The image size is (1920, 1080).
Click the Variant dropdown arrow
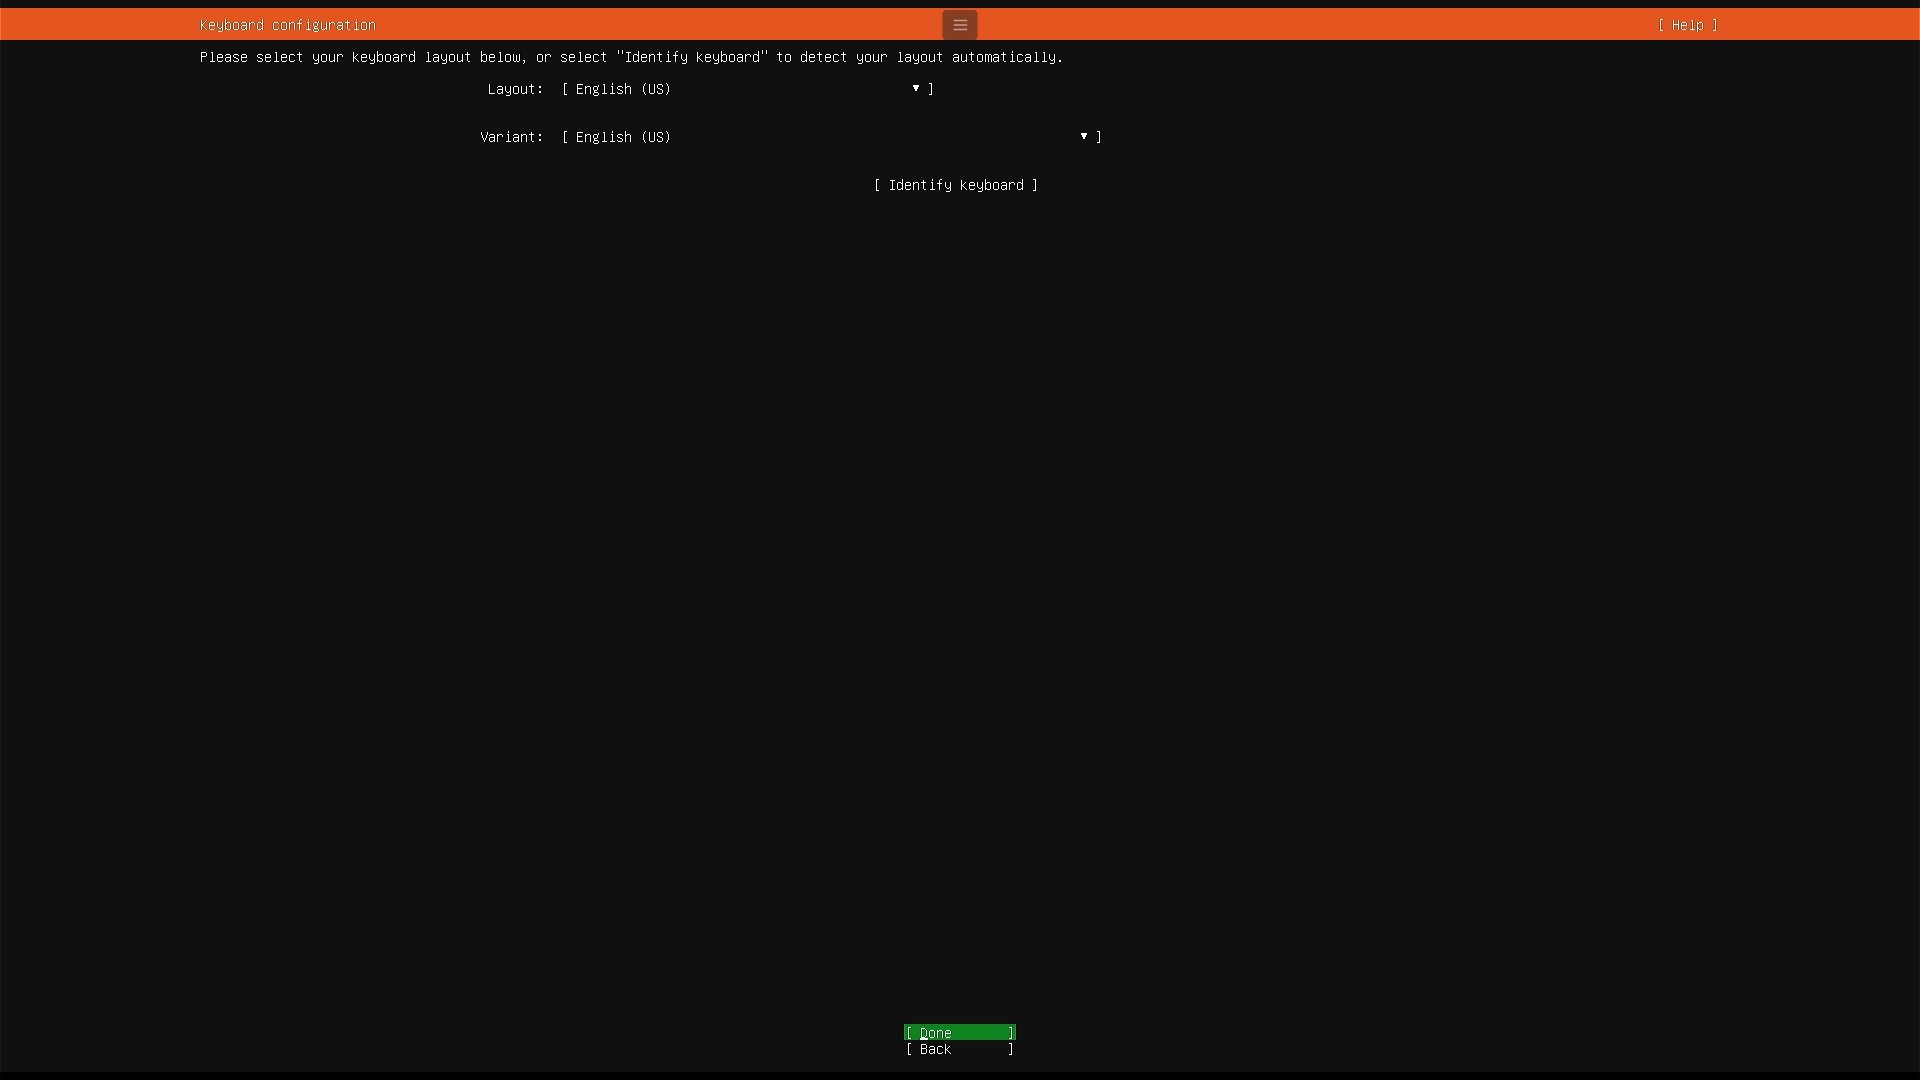[x=1083, y=136]
